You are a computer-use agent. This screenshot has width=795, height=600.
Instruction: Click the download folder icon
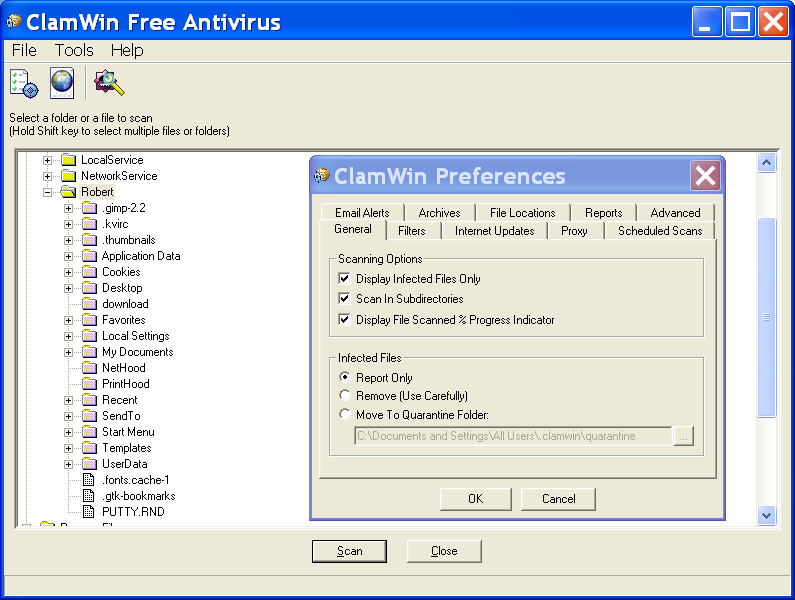point(90,304)
